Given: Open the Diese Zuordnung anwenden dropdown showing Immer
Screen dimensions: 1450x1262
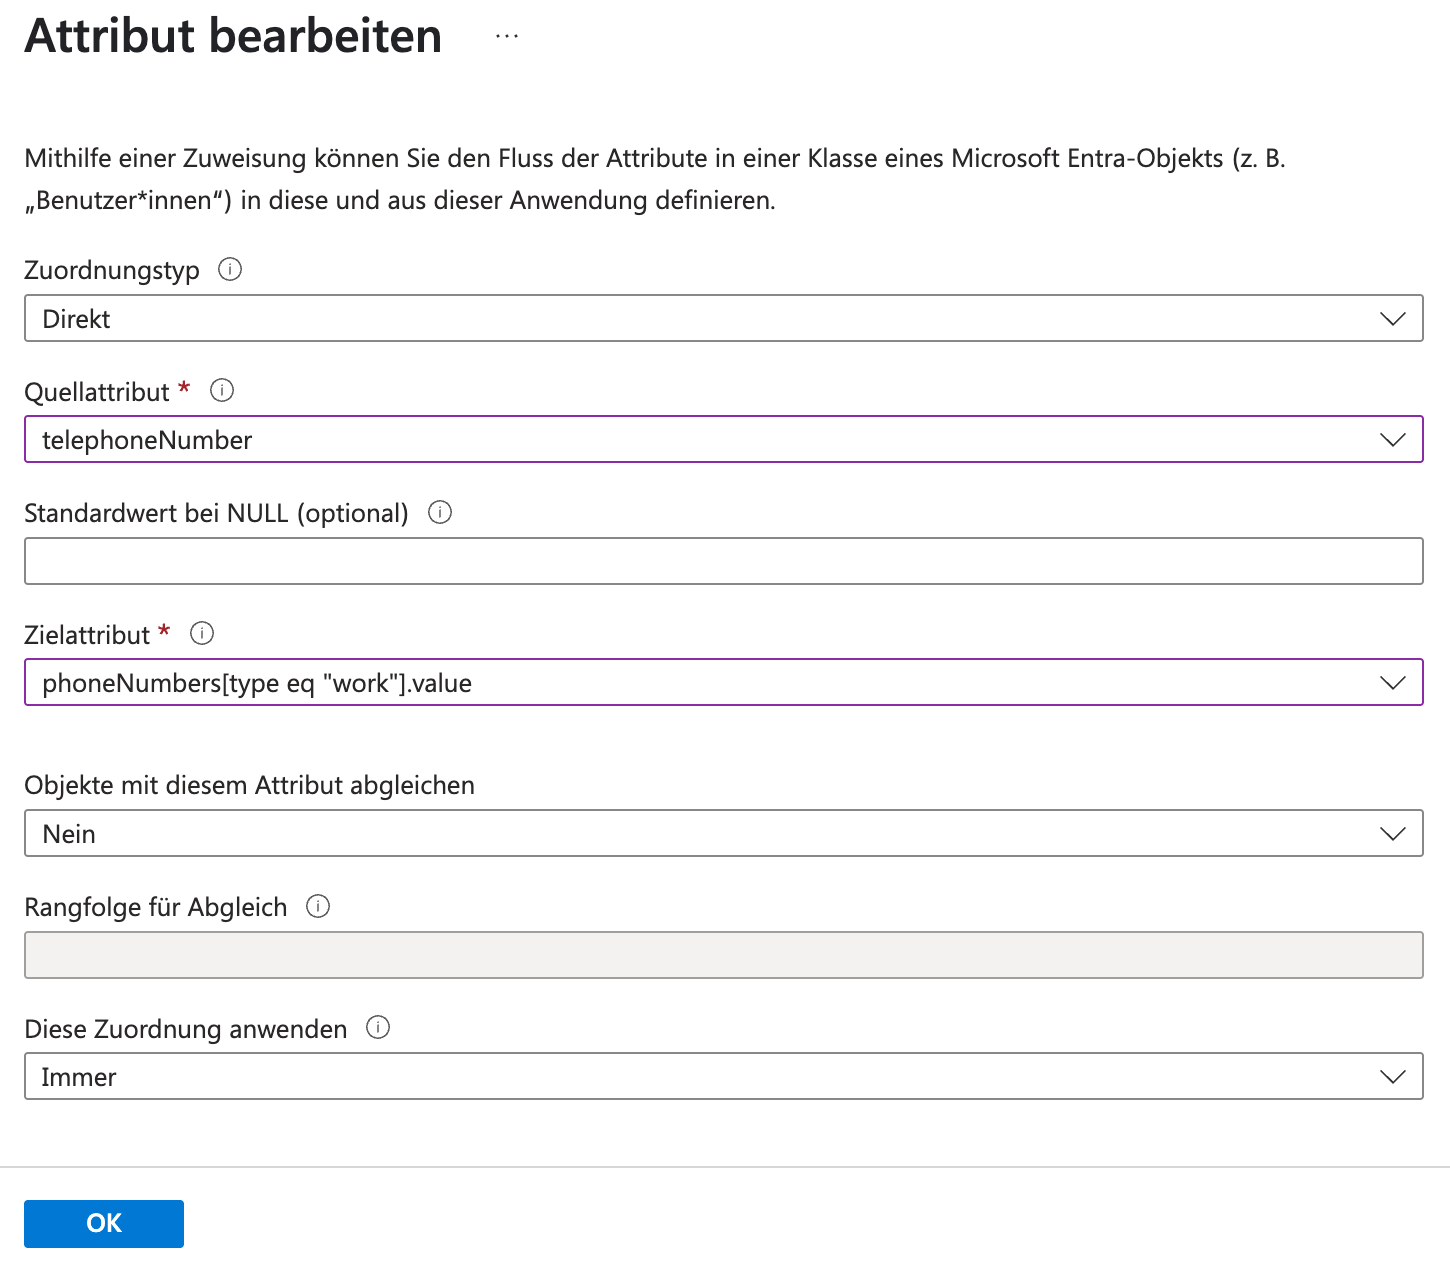Looking at the screenshot, I should 700,1077.
